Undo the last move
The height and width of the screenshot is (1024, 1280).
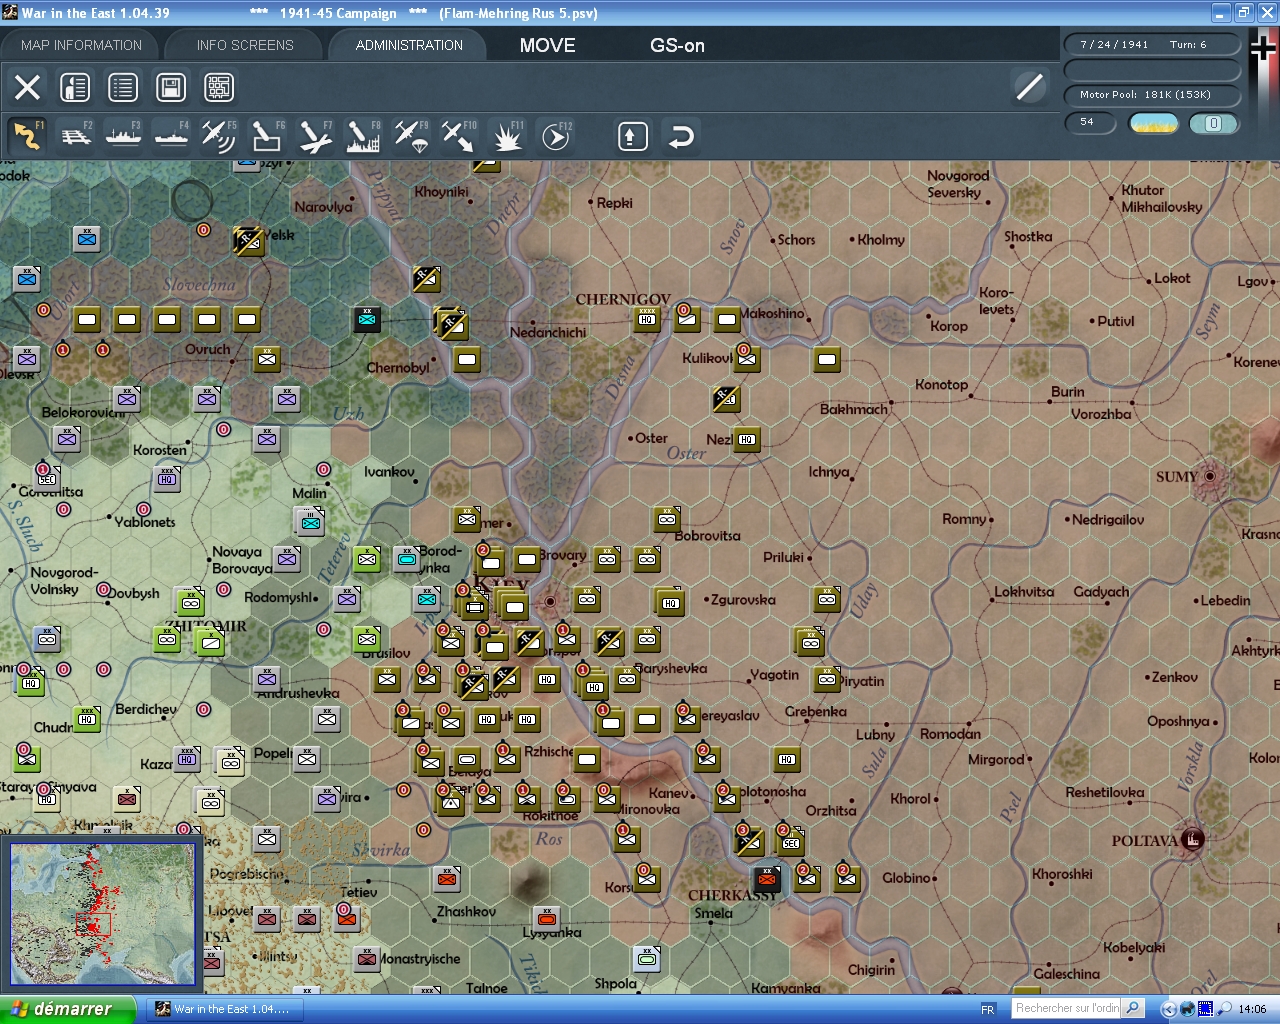coord(681,136)
